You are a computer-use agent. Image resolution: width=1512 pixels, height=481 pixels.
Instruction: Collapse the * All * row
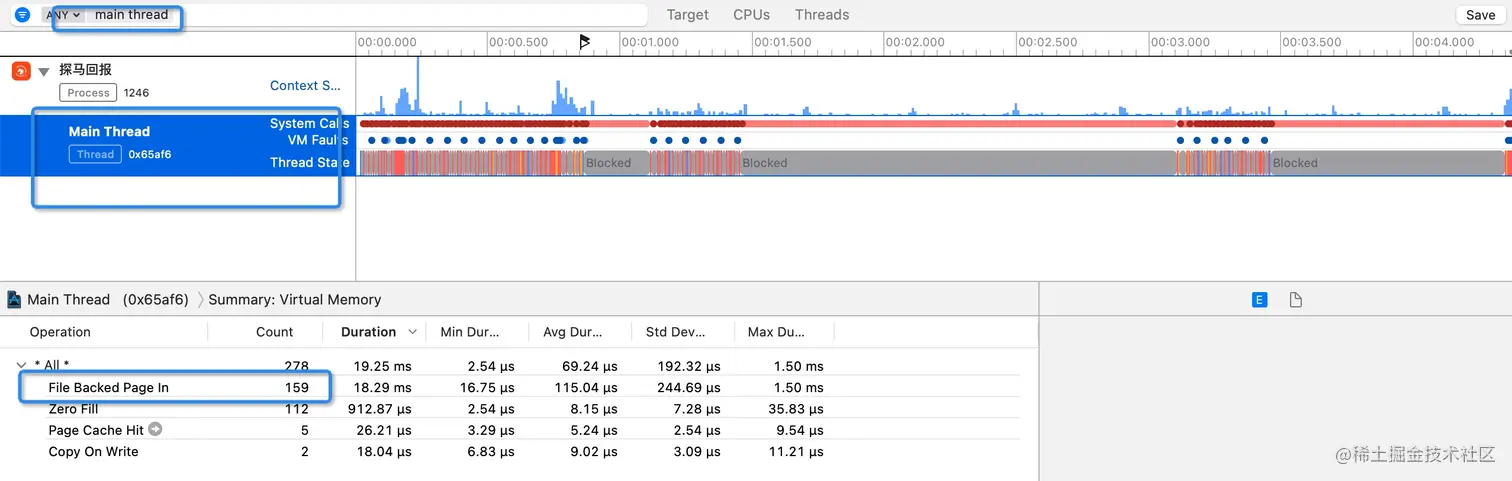(x=22, y=365)
